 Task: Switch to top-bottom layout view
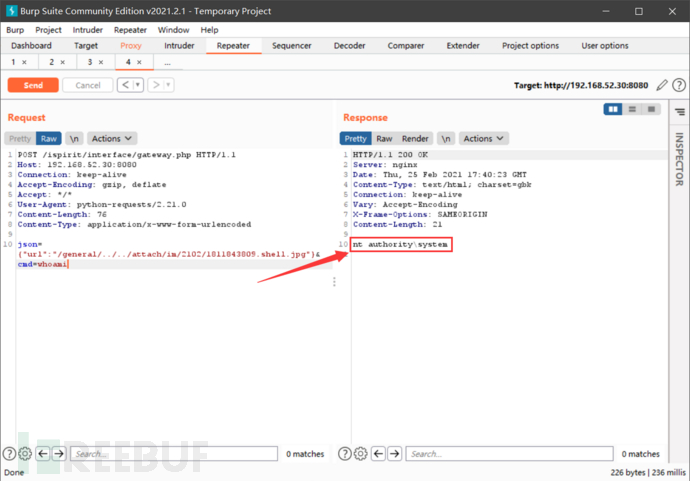(632, 109)
